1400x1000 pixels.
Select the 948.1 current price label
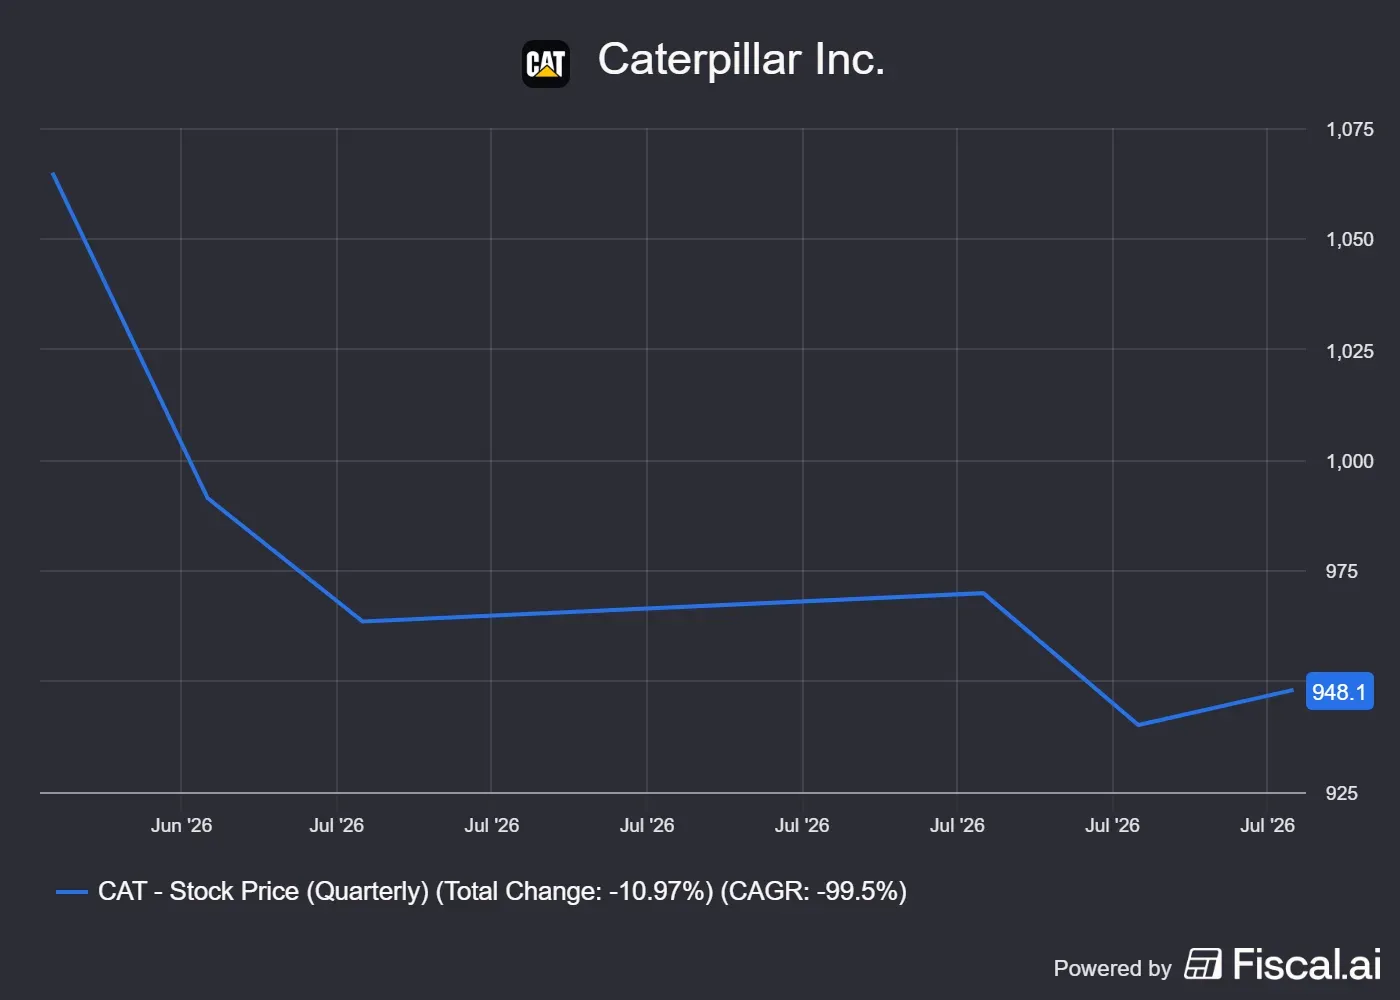(x=1339, y=692)
